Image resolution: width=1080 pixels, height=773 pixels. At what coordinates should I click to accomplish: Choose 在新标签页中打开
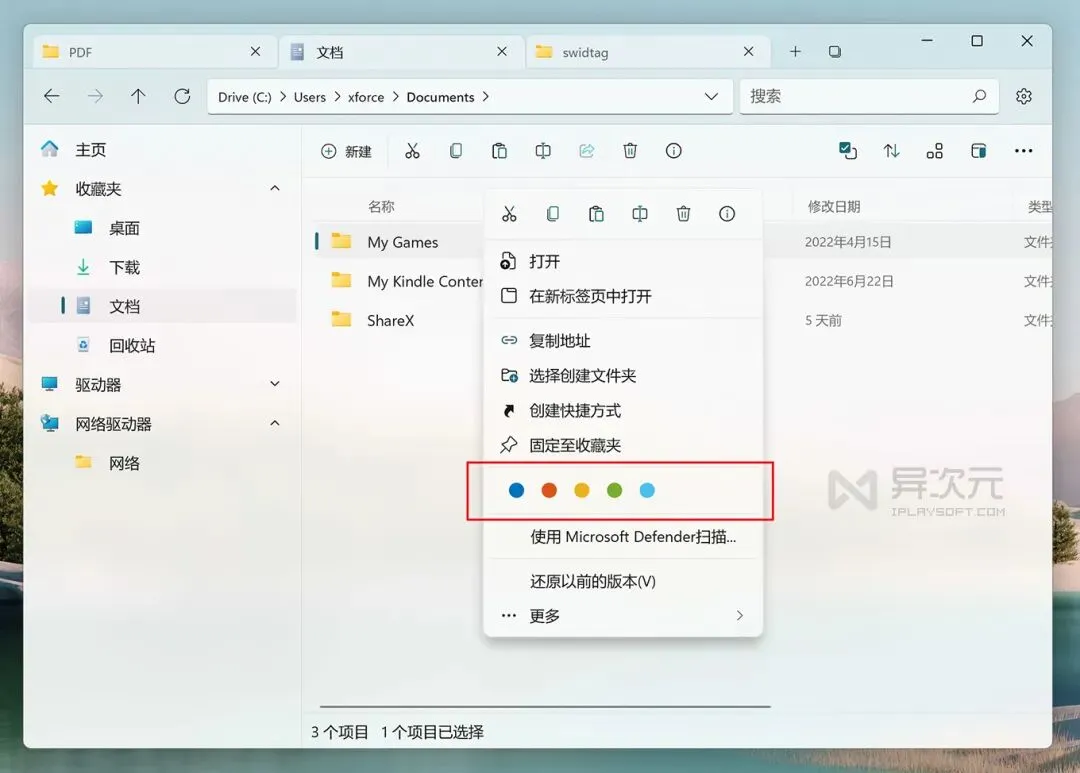[623, 296]
